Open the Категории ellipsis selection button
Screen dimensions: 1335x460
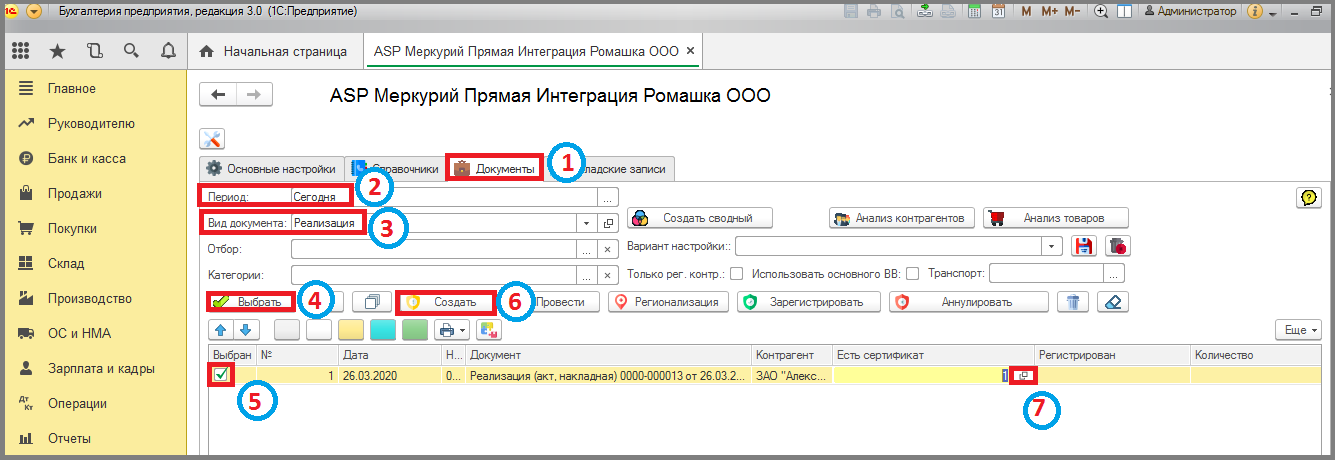pyautogui.click(x=587, y=275)
